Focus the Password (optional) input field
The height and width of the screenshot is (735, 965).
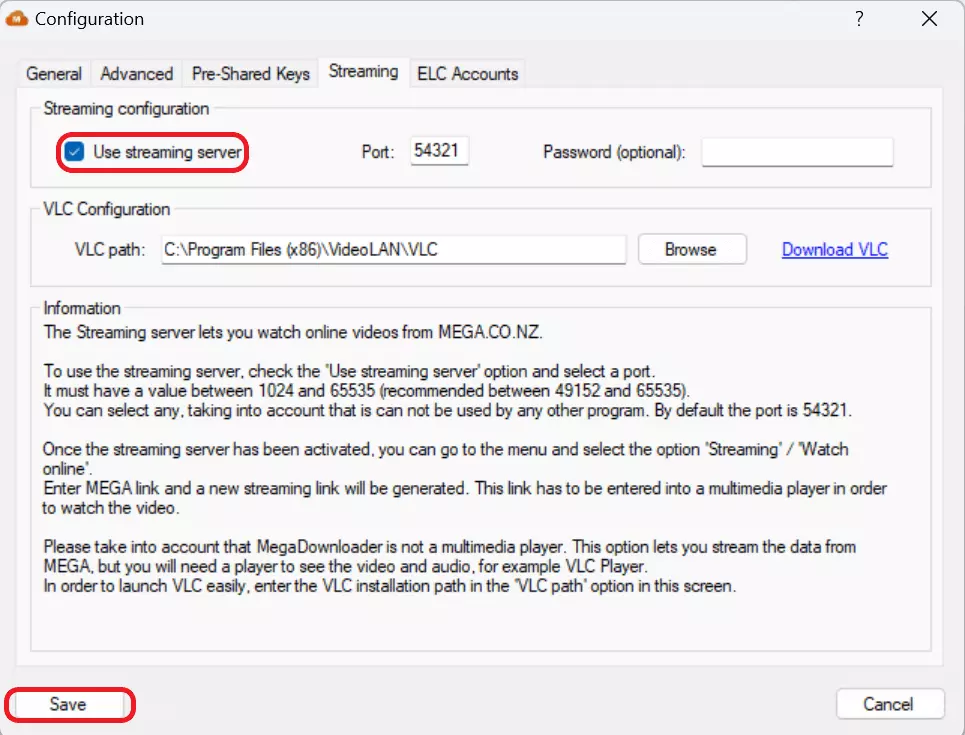coord(797,152)
